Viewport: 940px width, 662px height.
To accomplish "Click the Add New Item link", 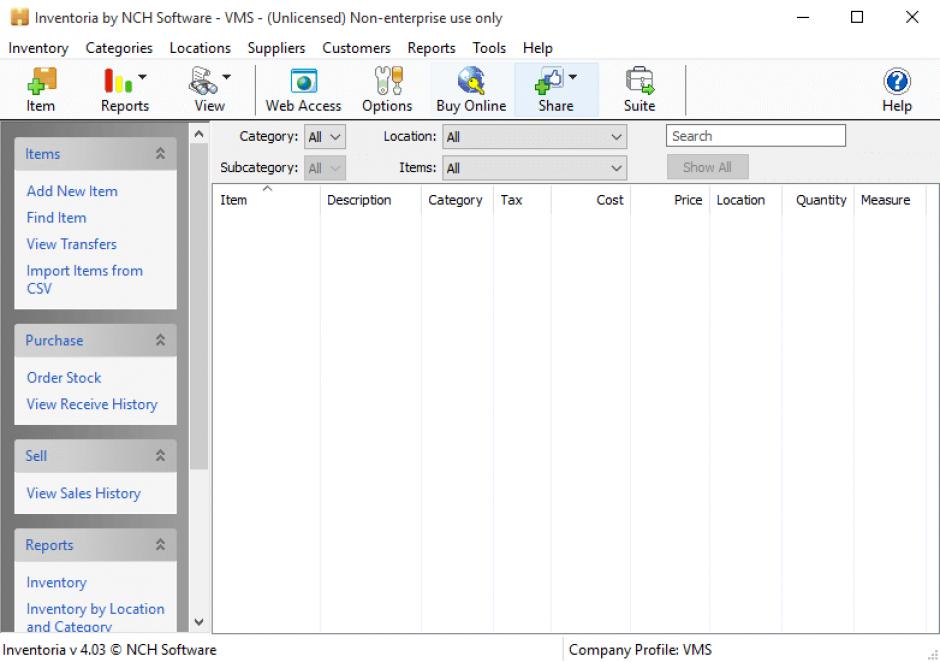I will 72,191.
